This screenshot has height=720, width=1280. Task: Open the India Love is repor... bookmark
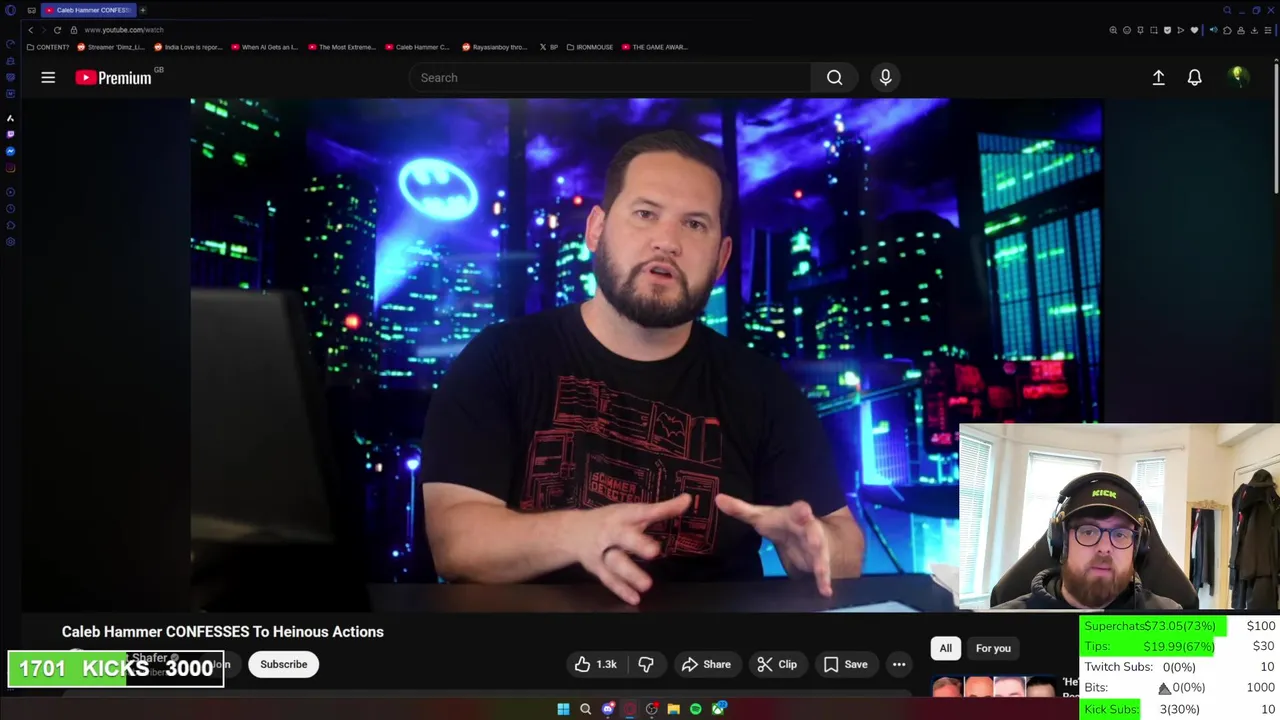point(188,47)
